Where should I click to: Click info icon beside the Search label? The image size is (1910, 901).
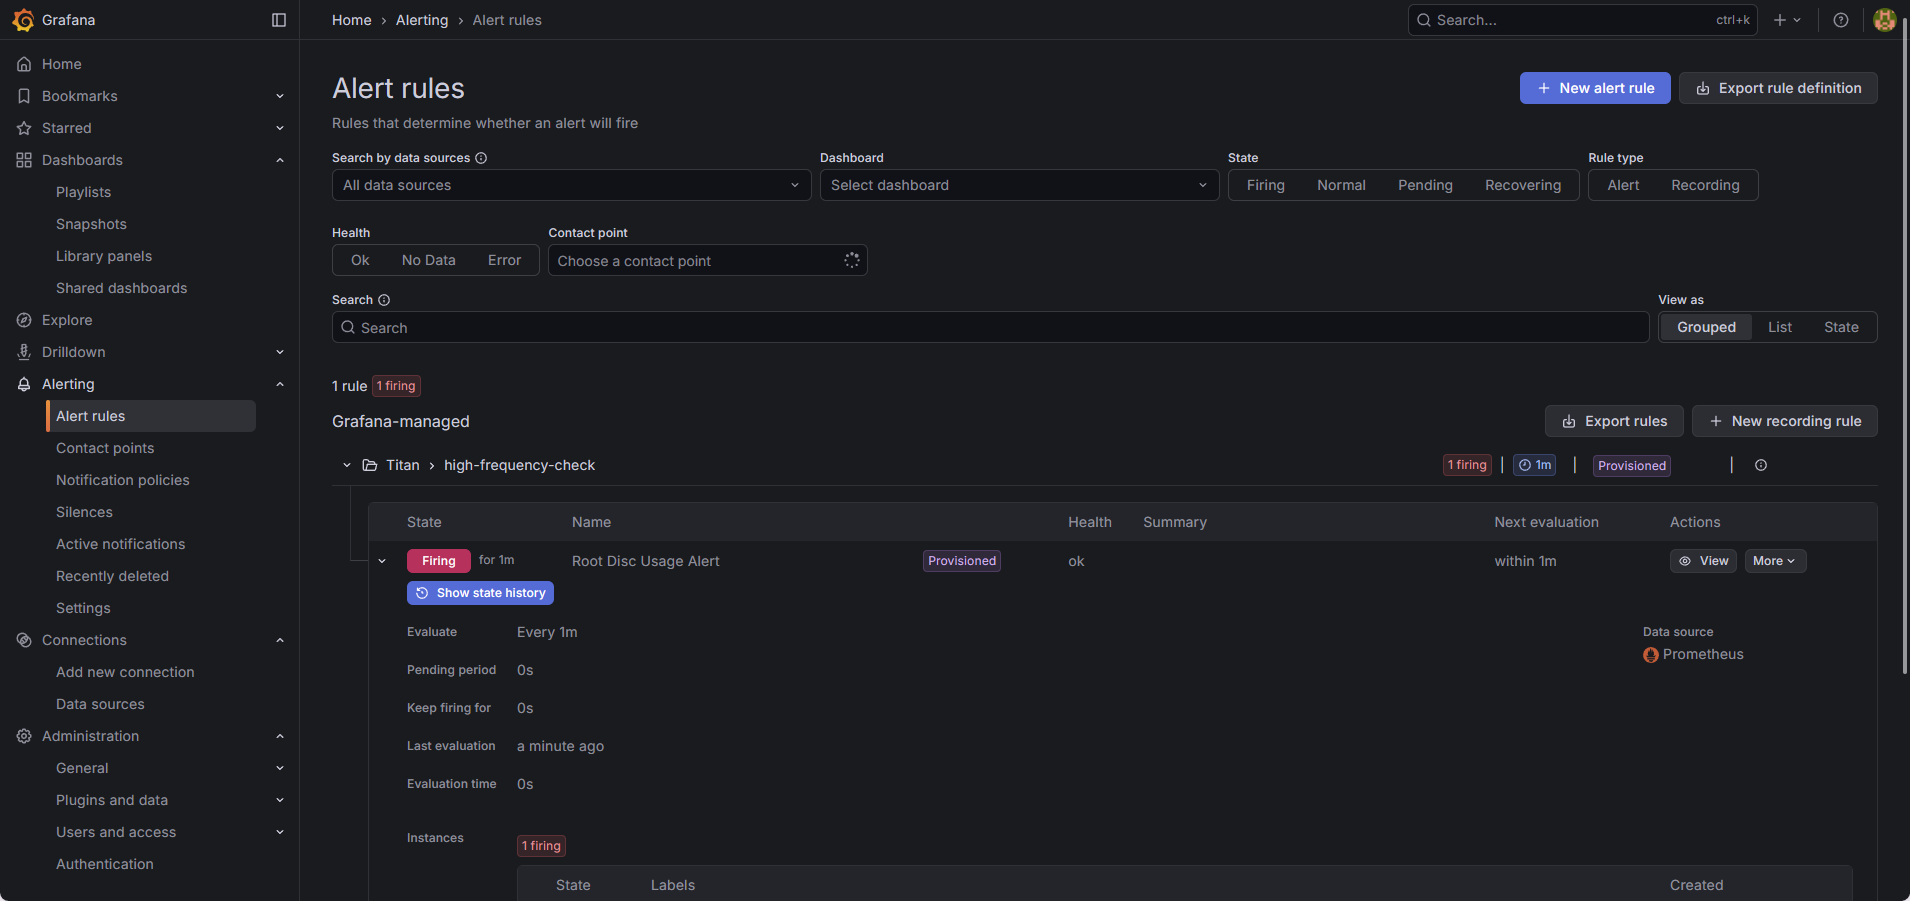click(x=384, y=300)
